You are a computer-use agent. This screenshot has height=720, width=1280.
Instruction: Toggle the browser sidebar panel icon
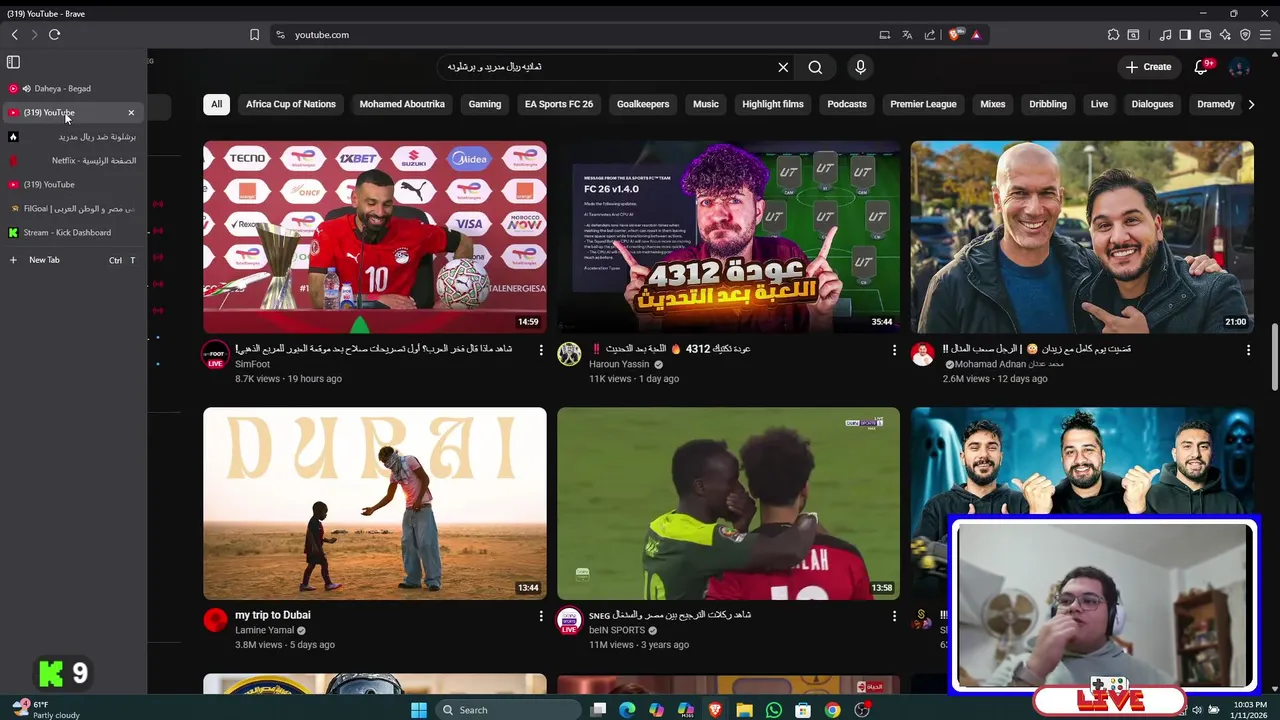tap(1185, 34)
